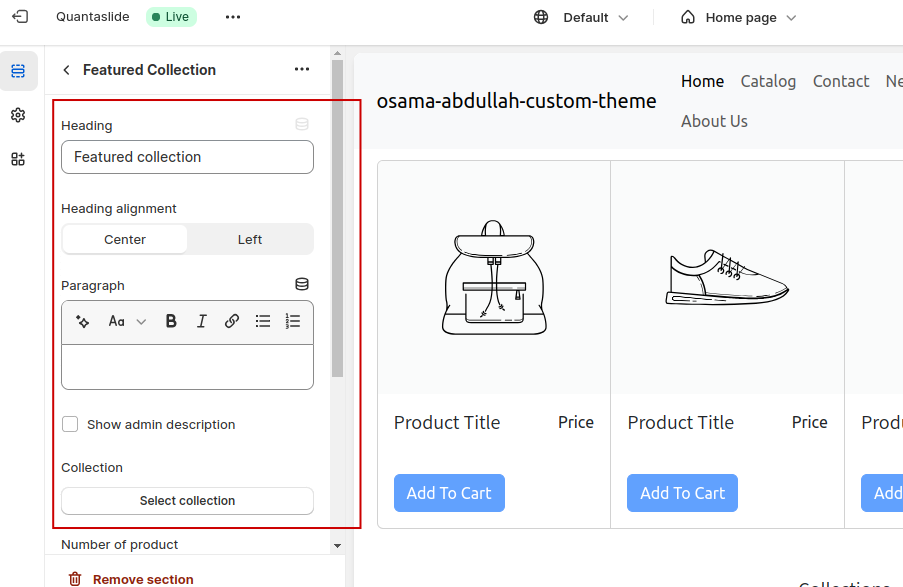Screen dimensions: 903x587
Task: Open the text style size dropdown
Action: pyautogui.click(x=126, y=321)
